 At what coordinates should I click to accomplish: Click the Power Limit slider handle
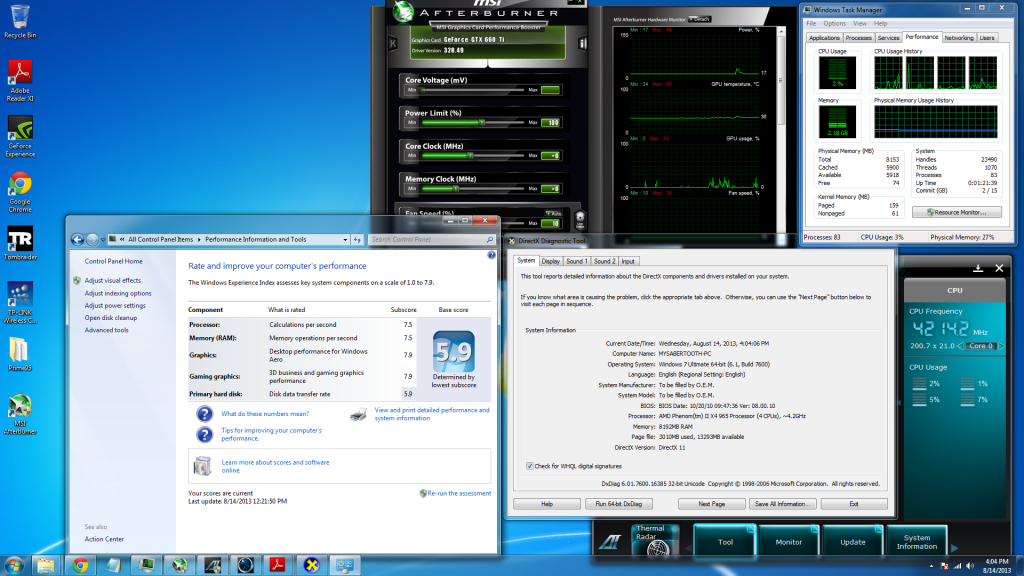coord(483,123)
